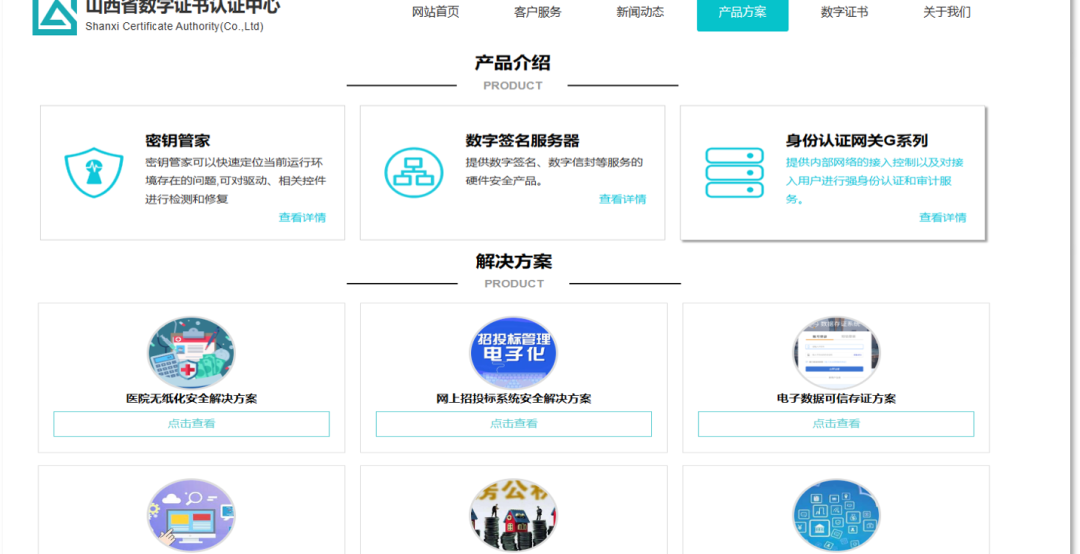Open the 客户服务 menu item
Viewport: 1080px width, 554px height.
point(538,12)
